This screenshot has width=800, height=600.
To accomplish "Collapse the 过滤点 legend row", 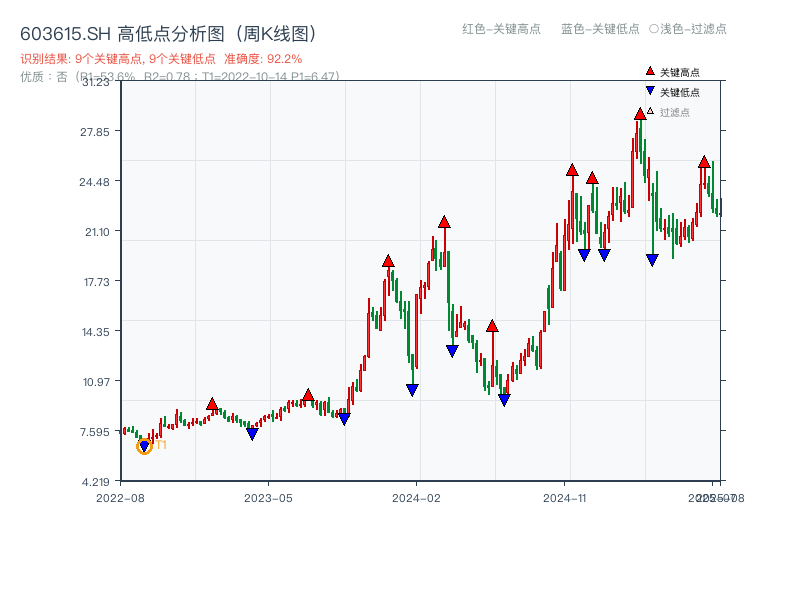I will coord(671,111).
